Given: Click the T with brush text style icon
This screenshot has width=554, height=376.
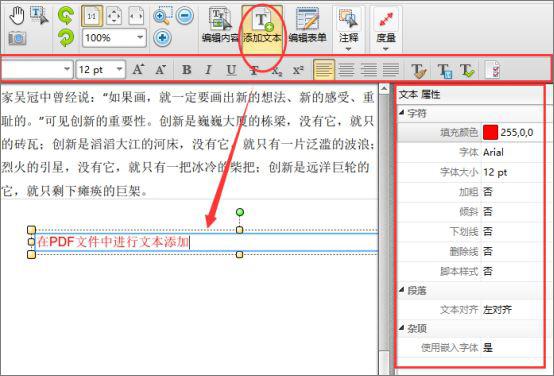Looking at the screenshot, I should pos(419,70).
